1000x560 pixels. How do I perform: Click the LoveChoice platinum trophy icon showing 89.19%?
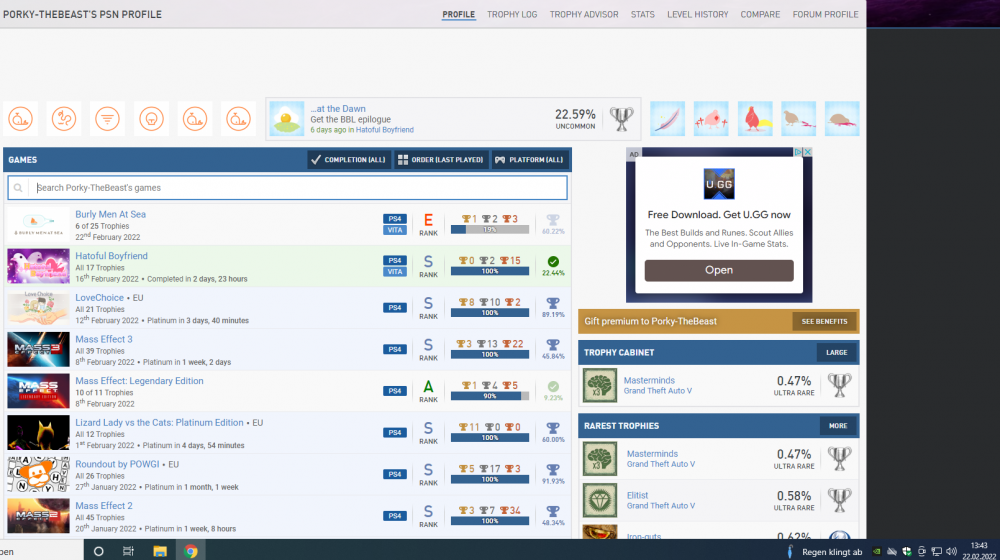click(553, 303)
